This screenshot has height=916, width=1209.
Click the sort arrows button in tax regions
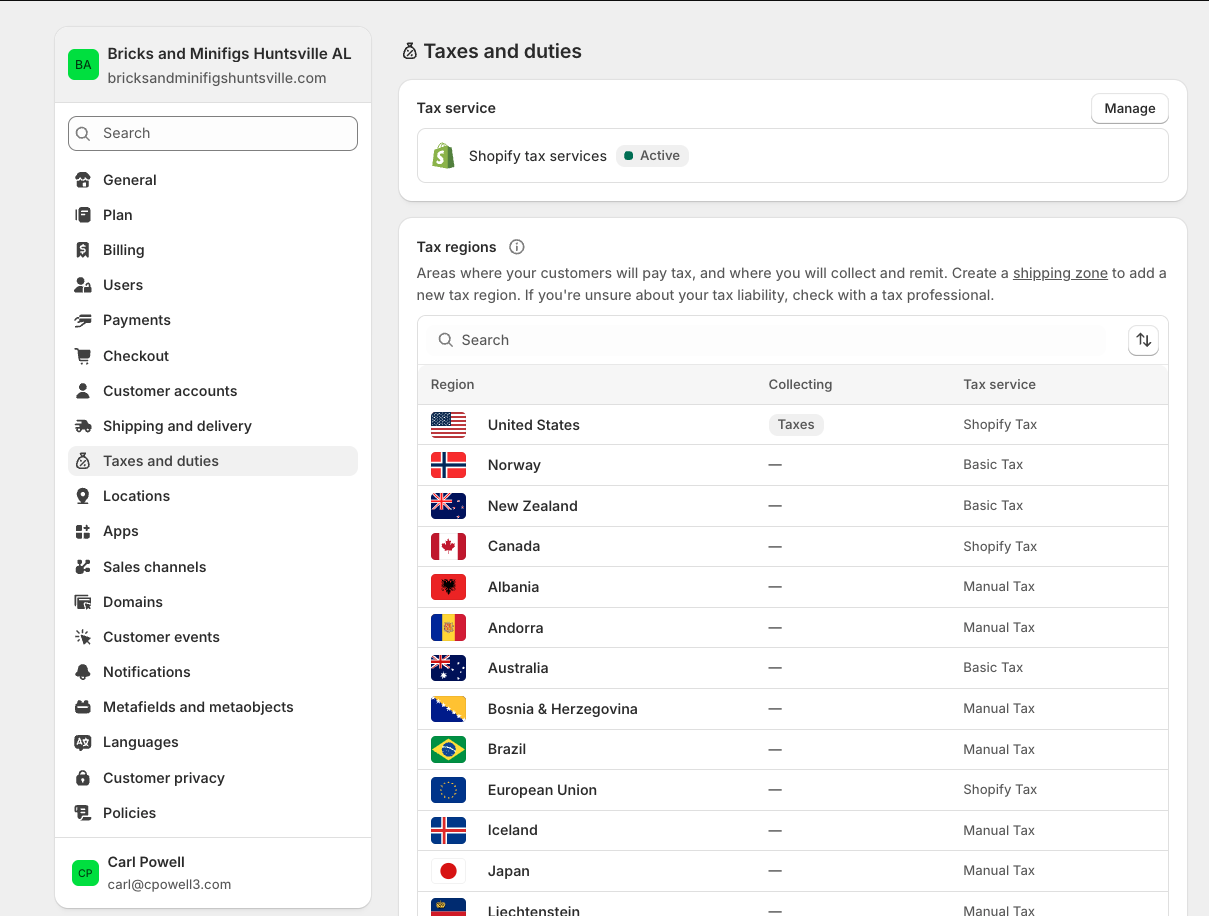tap(1143, 340)
